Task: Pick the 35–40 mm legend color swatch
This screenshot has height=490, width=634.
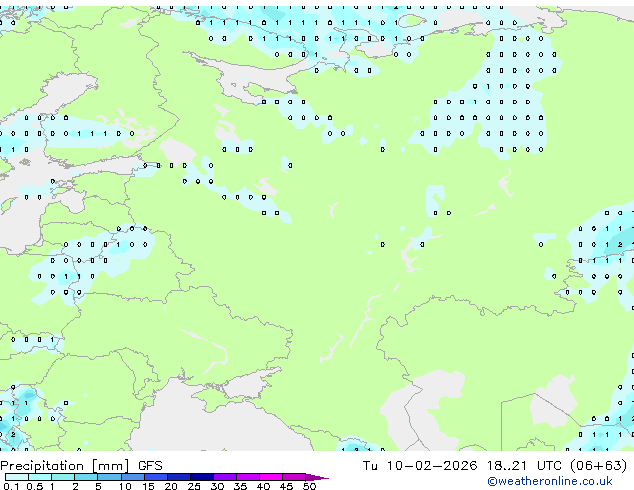Action: (248, 477)
